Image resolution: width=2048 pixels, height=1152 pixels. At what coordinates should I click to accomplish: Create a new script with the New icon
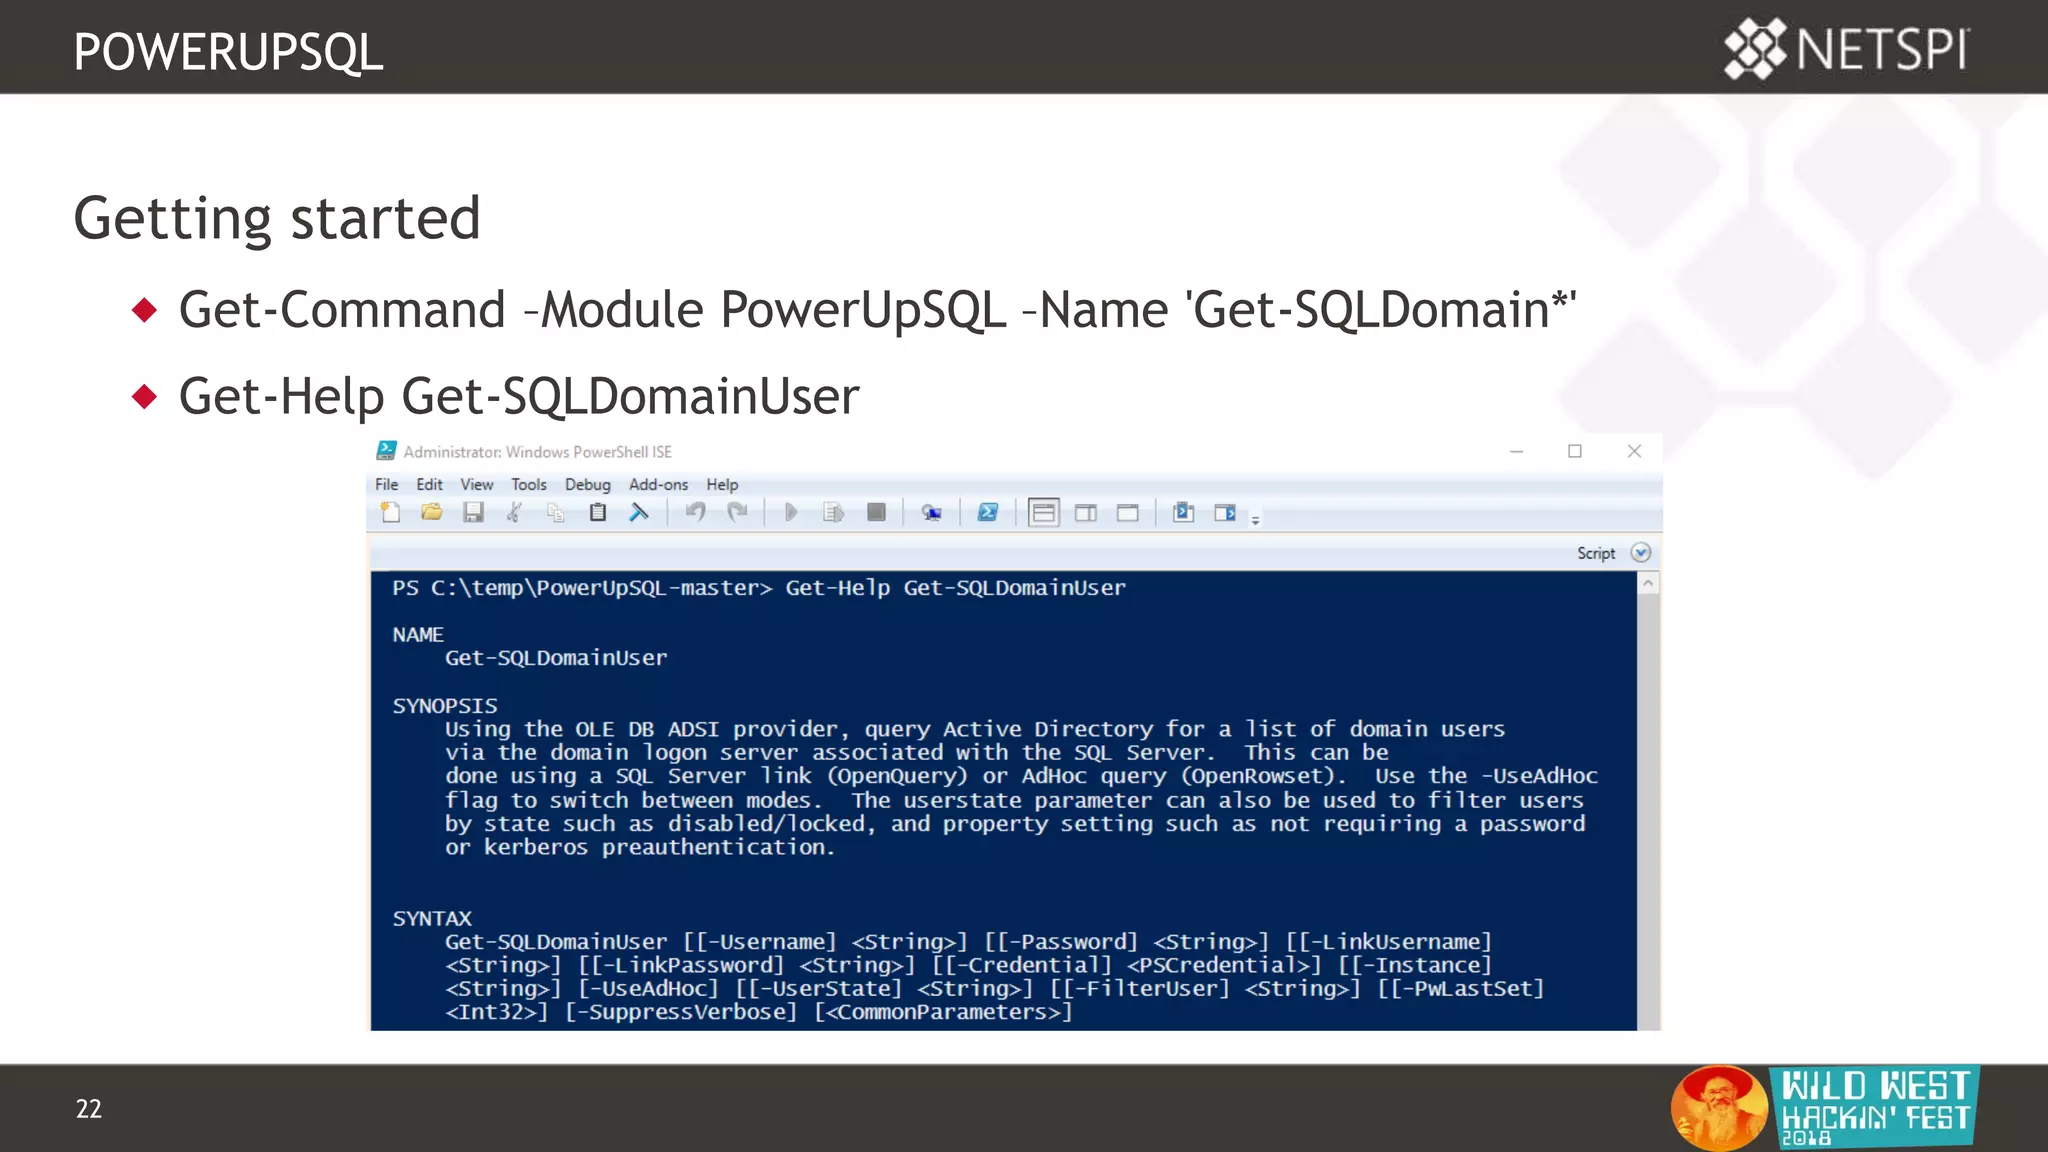point(390,513)
